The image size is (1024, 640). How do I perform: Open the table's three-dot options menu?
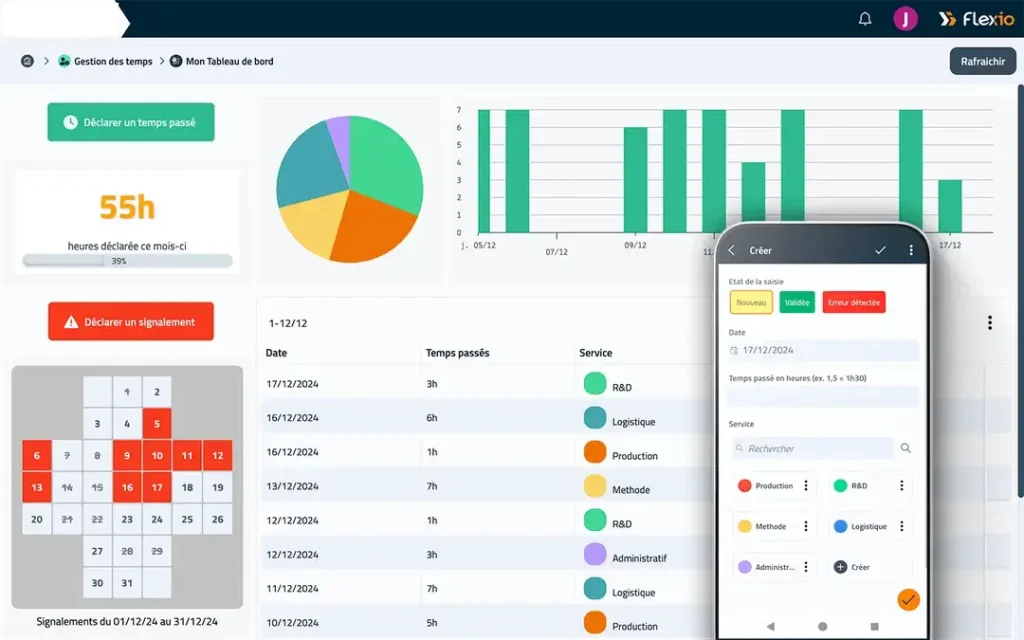click(x=990, y=323)
